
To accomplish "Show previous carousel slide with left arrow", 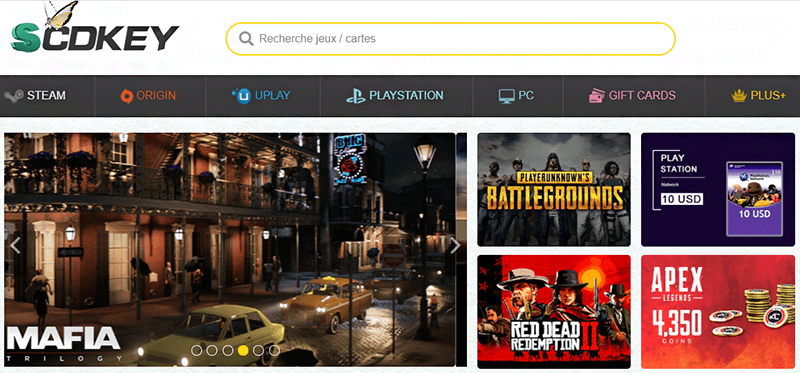I will click(15, 245).
